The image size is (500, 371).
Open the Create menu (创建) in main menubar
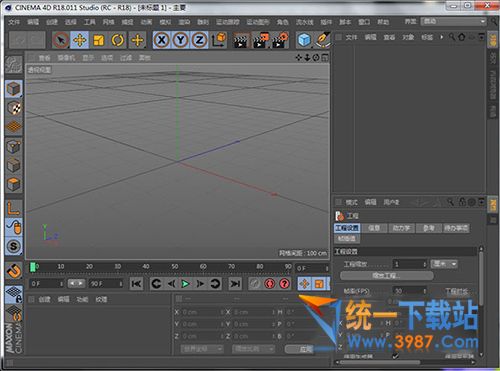pos(52,22)
